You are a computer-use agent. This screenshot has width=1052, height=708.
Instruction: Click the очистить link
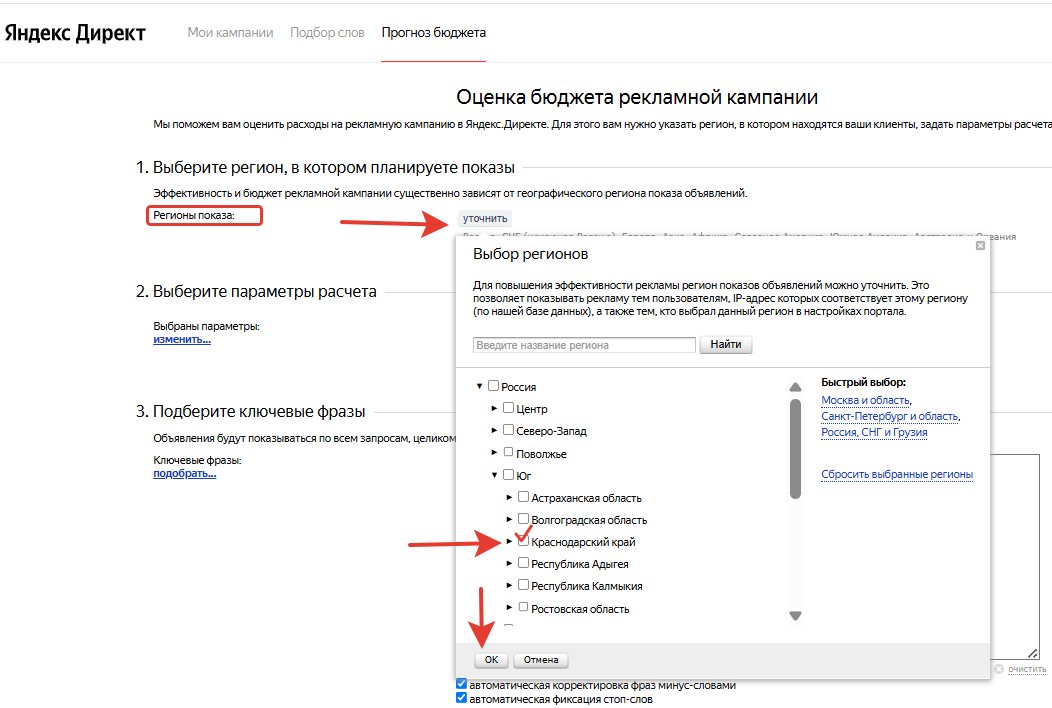click(1027, 669)
